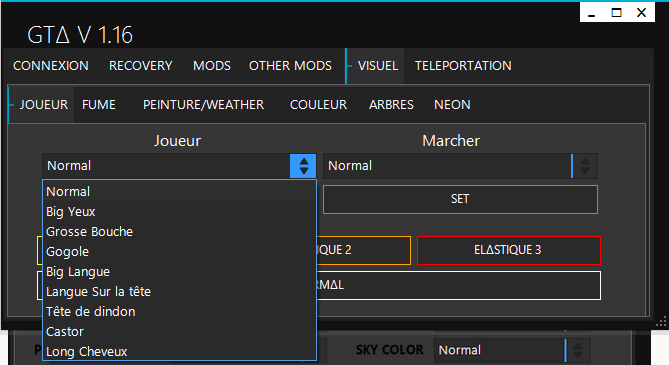Click the white NORMAL button
The width and height of the screenshot is (669, 365).
tap(459, 285)
